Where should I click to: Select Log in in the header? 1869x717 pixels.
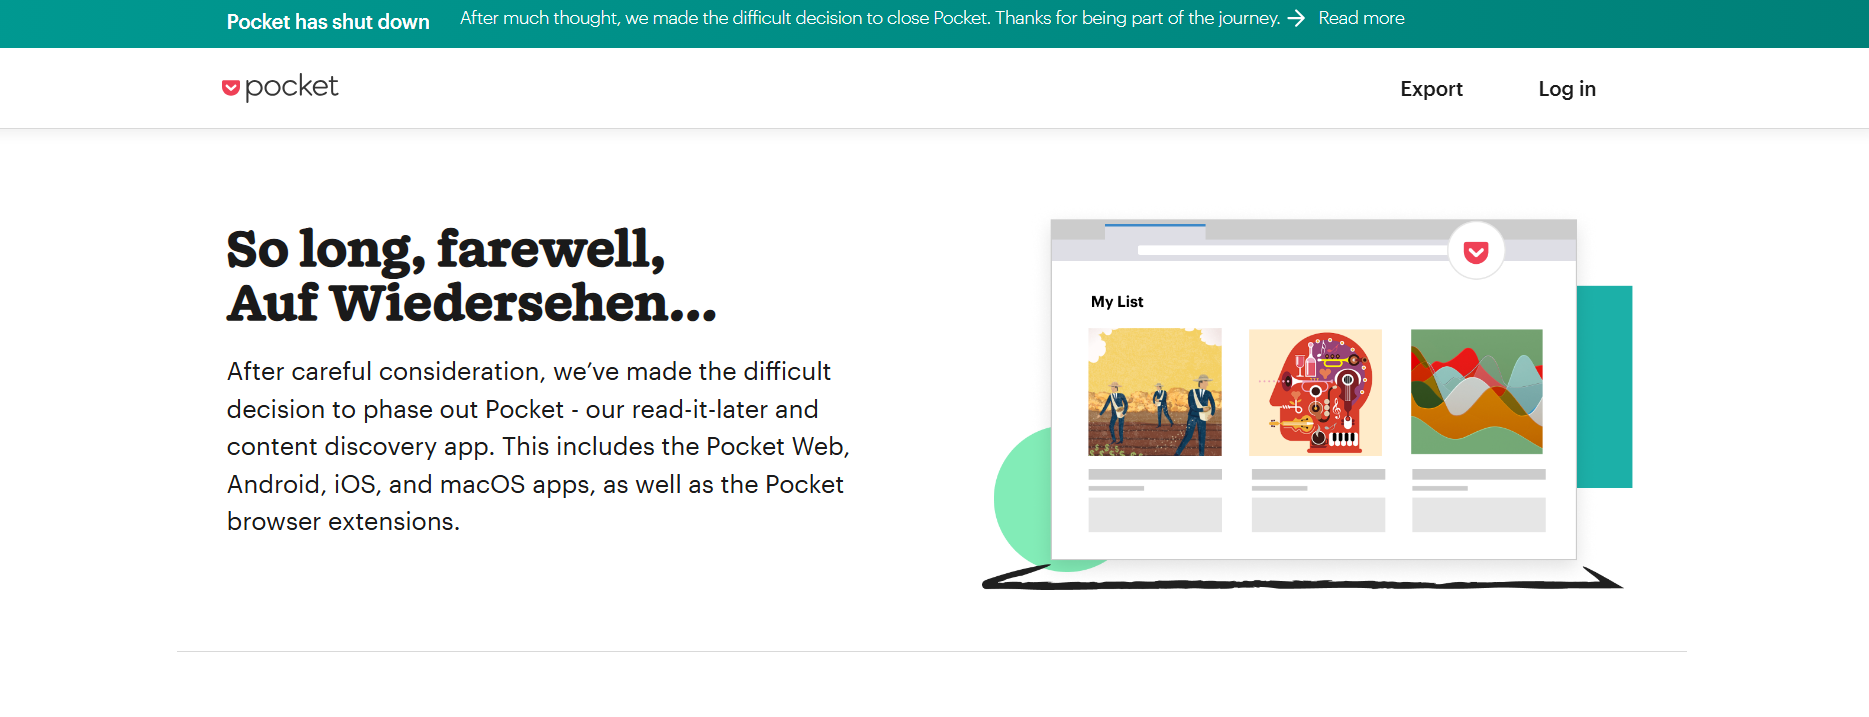1567,89
